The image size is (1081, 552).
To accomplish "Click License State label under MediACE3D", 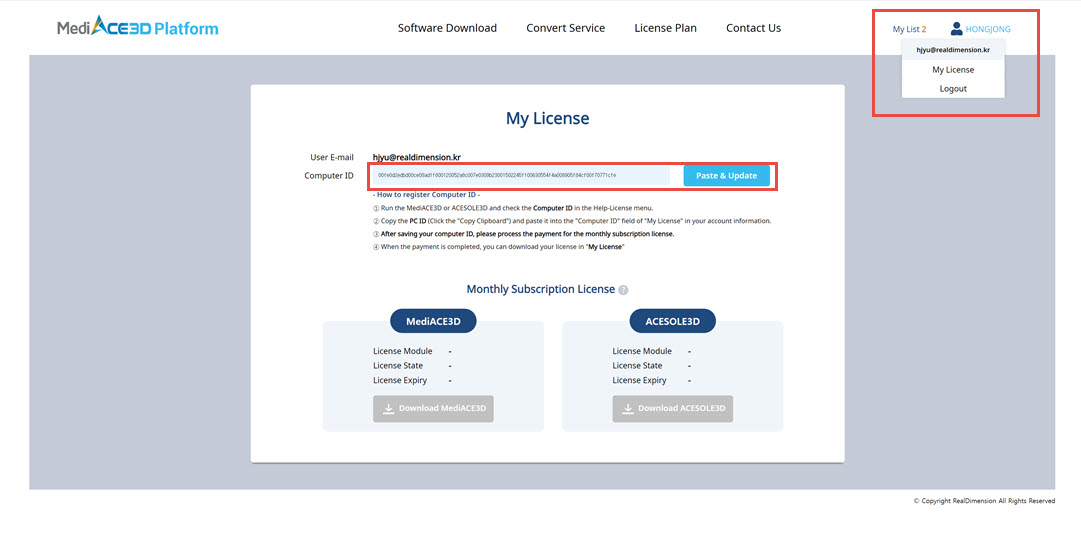I will (398, 366).
